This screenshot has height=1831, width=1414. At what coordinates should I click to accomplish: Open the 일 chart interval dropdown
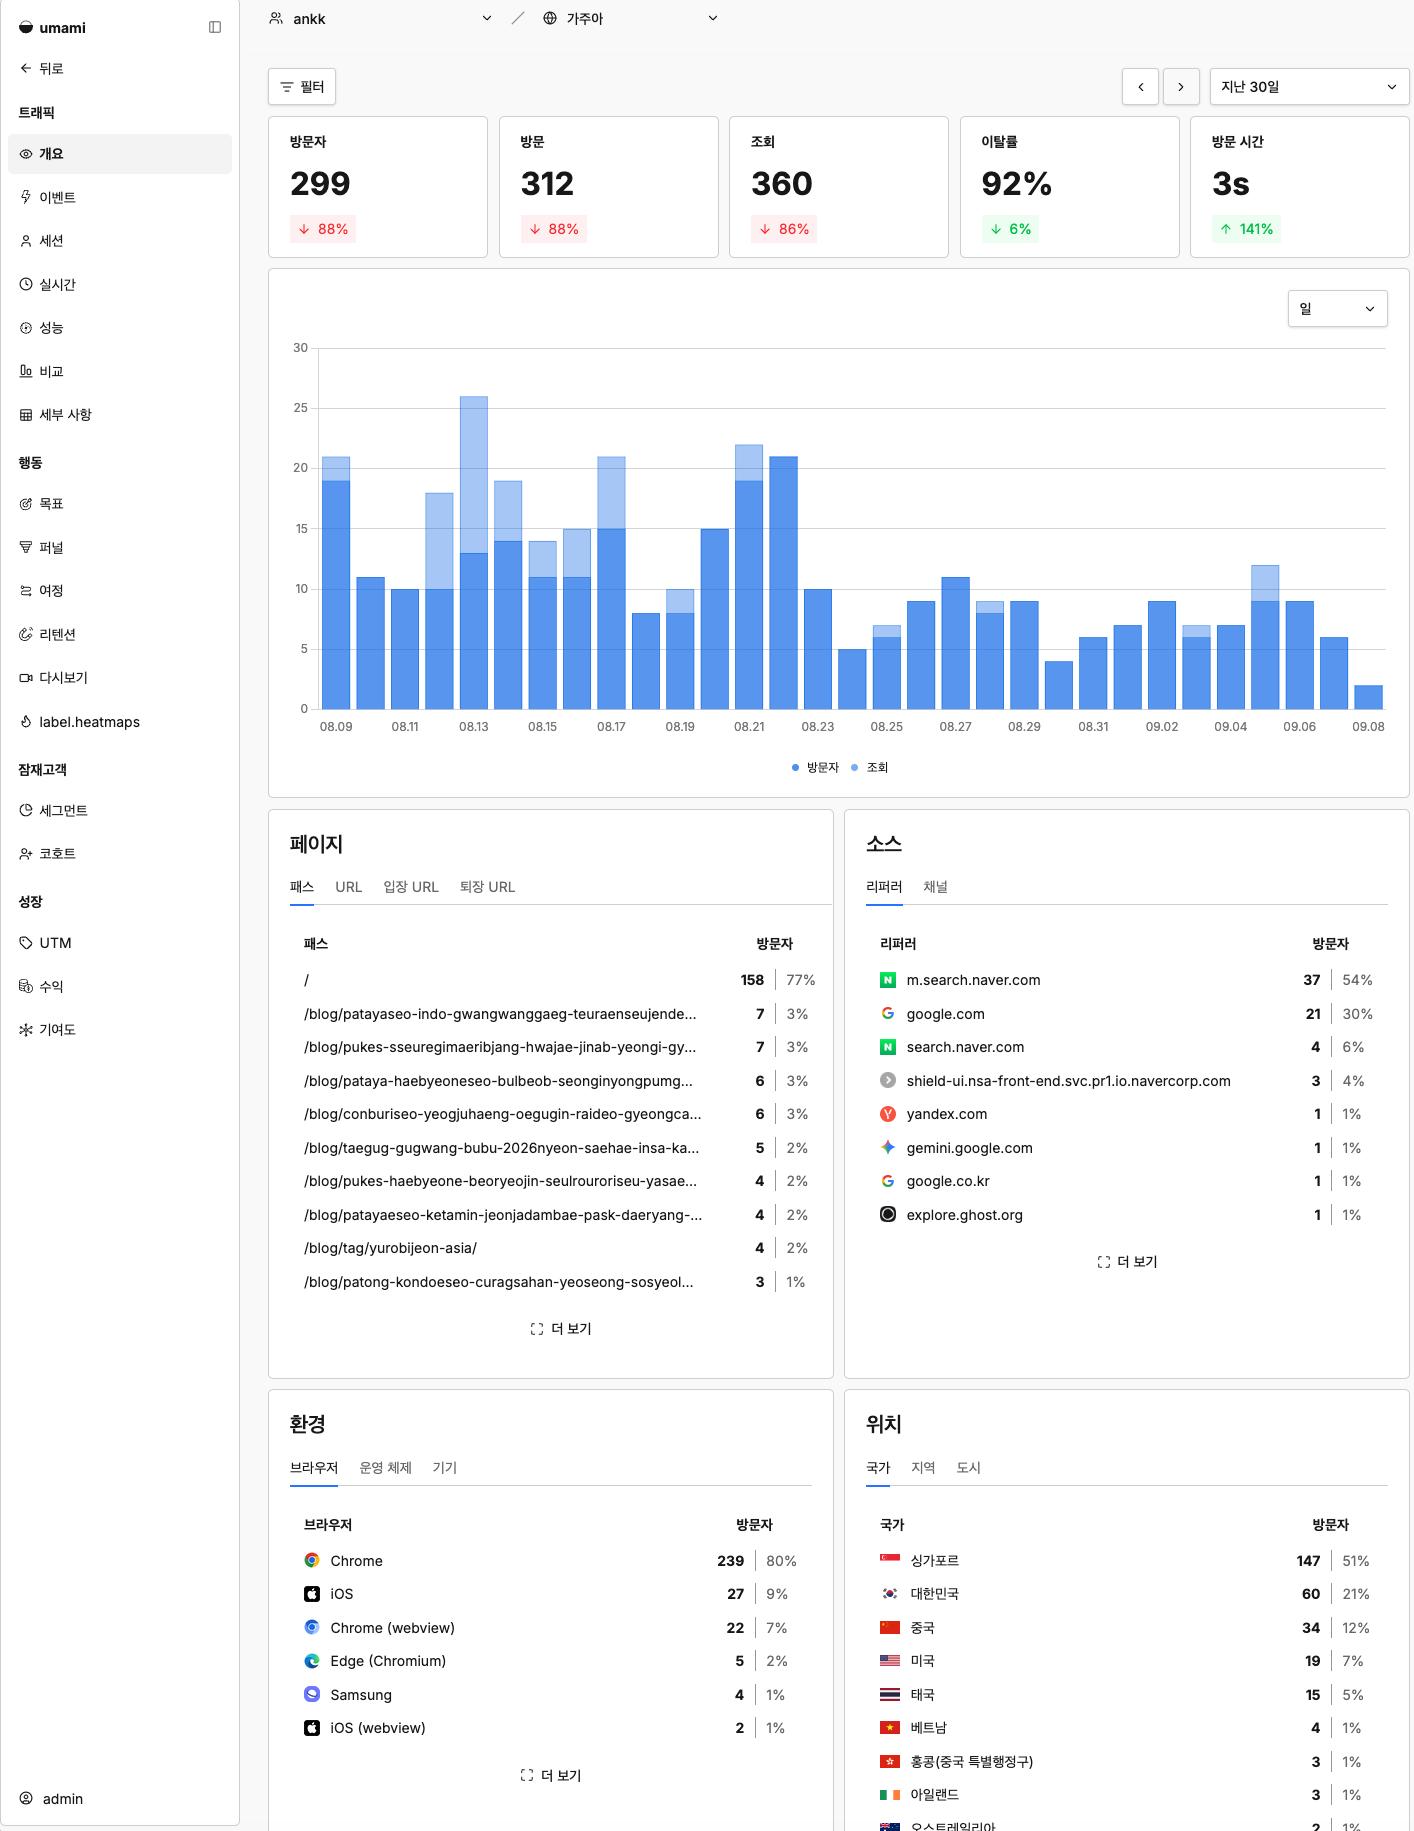(x=1337, y=309)
